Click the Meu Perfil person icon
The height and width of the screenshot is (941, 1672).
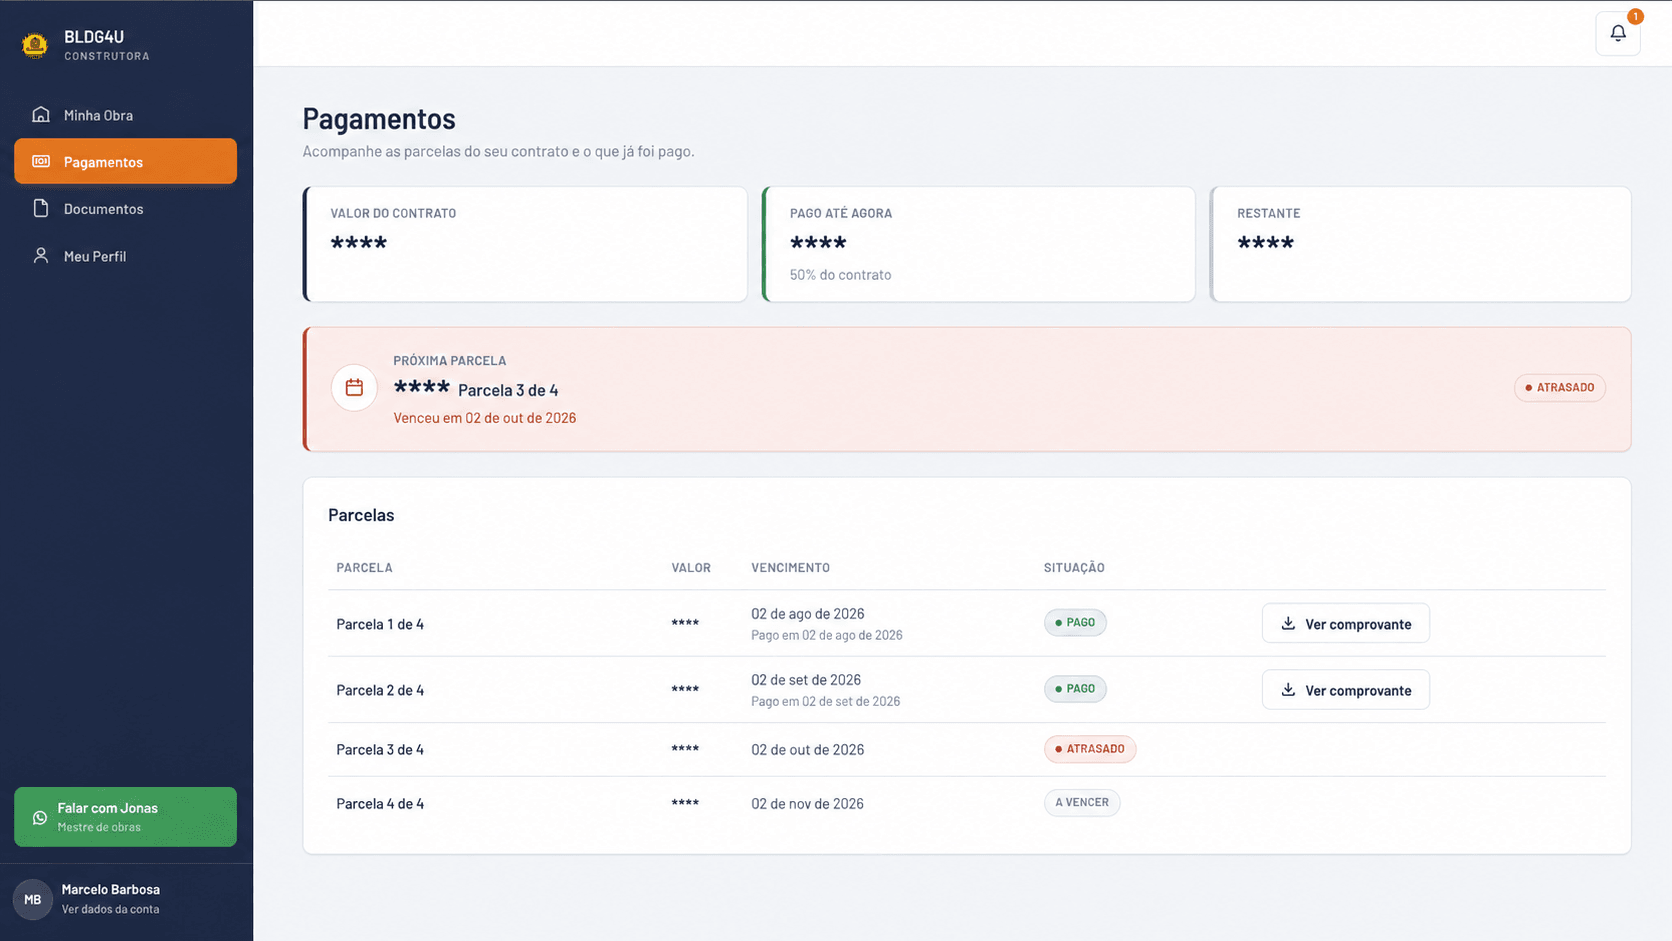tap(41, 255)
